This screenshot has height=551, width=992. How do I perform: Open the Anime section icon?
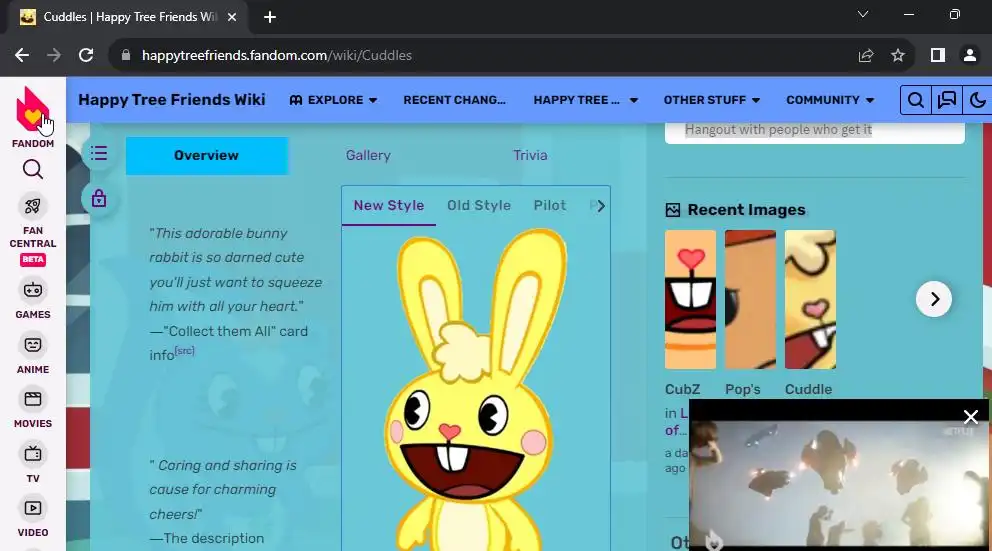[33, 345]
